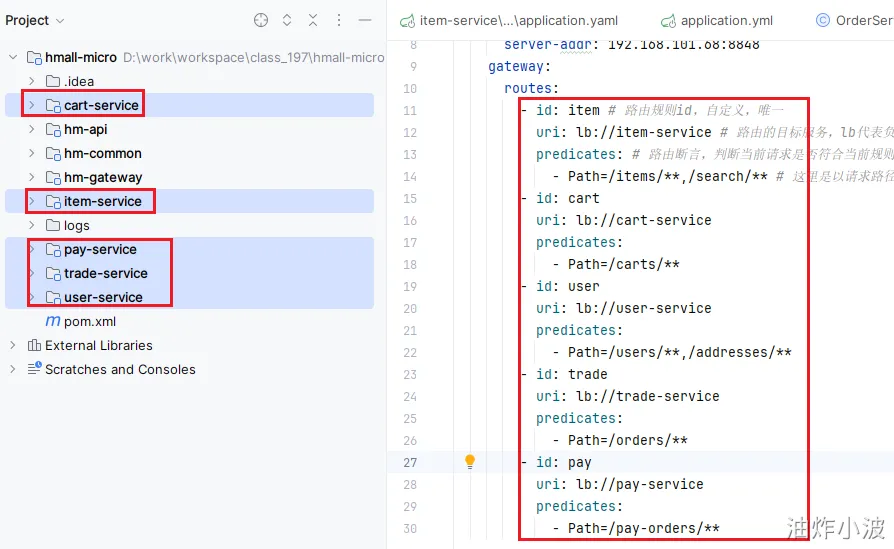
Task: Open the OrderSer class tab
Action: click(x=855, y=20)
